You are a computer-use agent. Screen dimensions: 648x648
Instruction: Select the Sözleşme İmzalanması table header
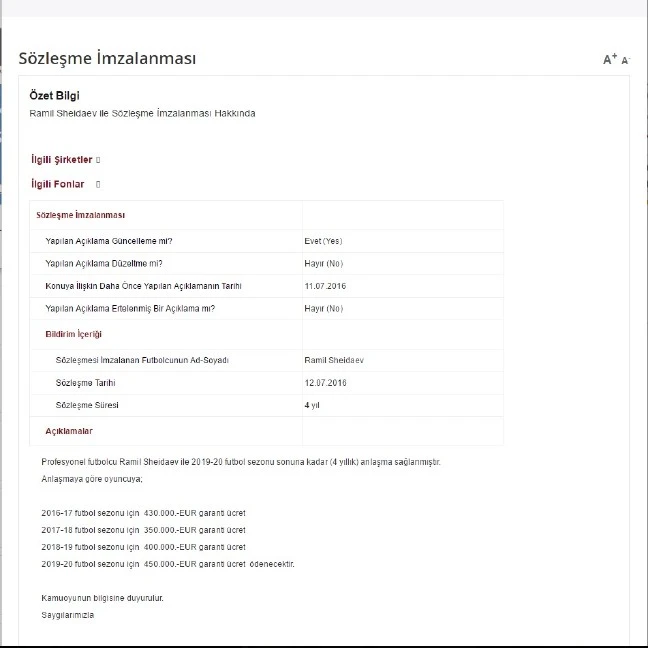[80, 215]
